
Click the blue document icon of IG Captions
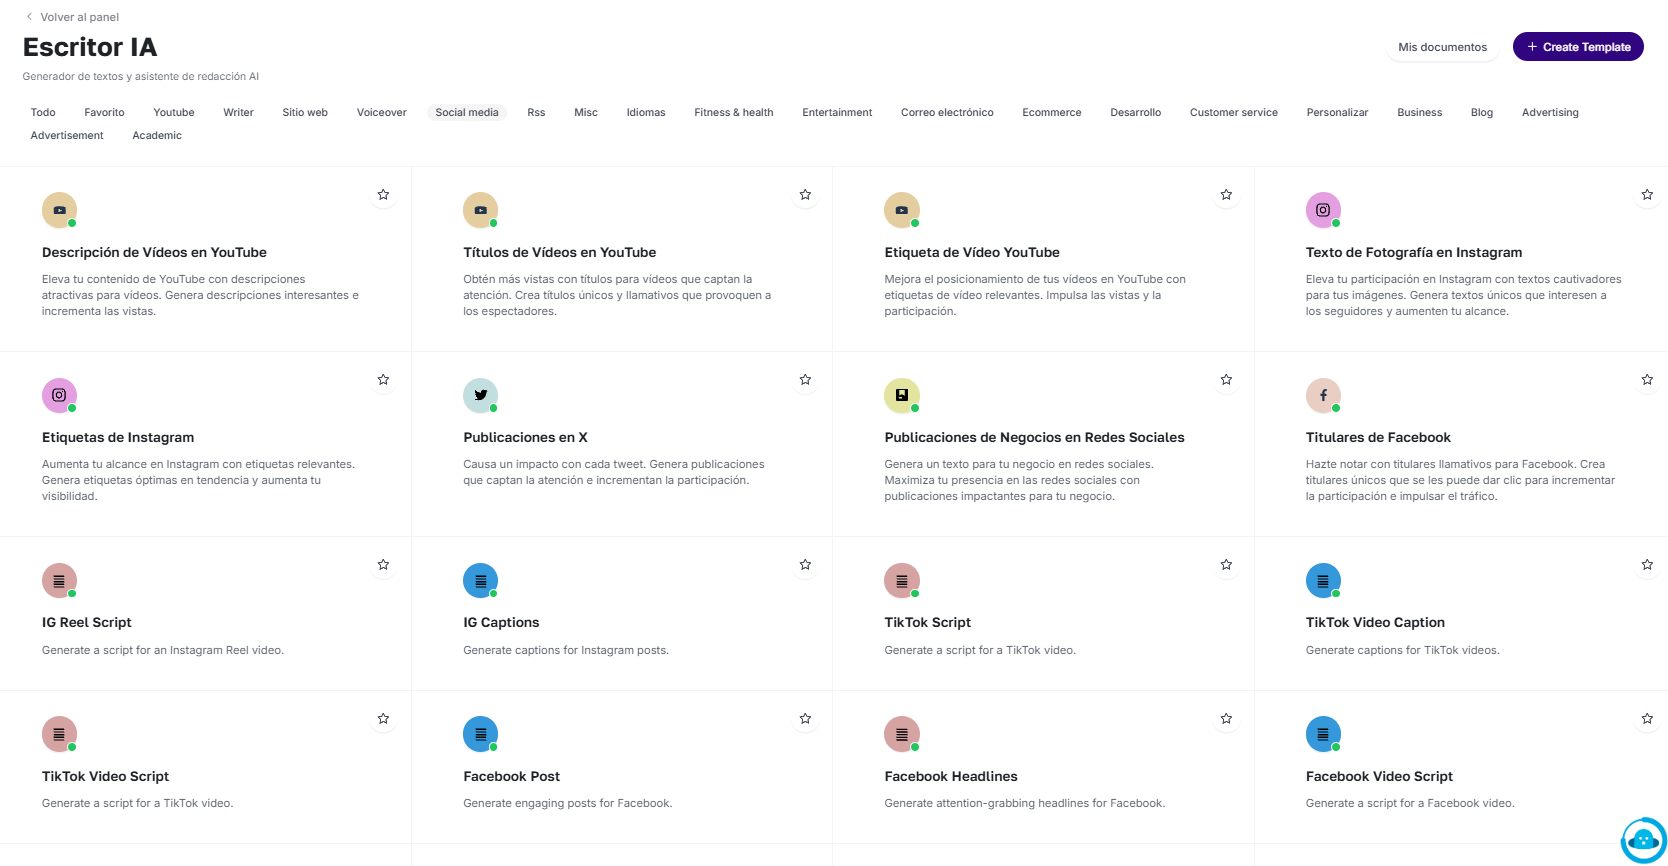click(x=480, y=580)
